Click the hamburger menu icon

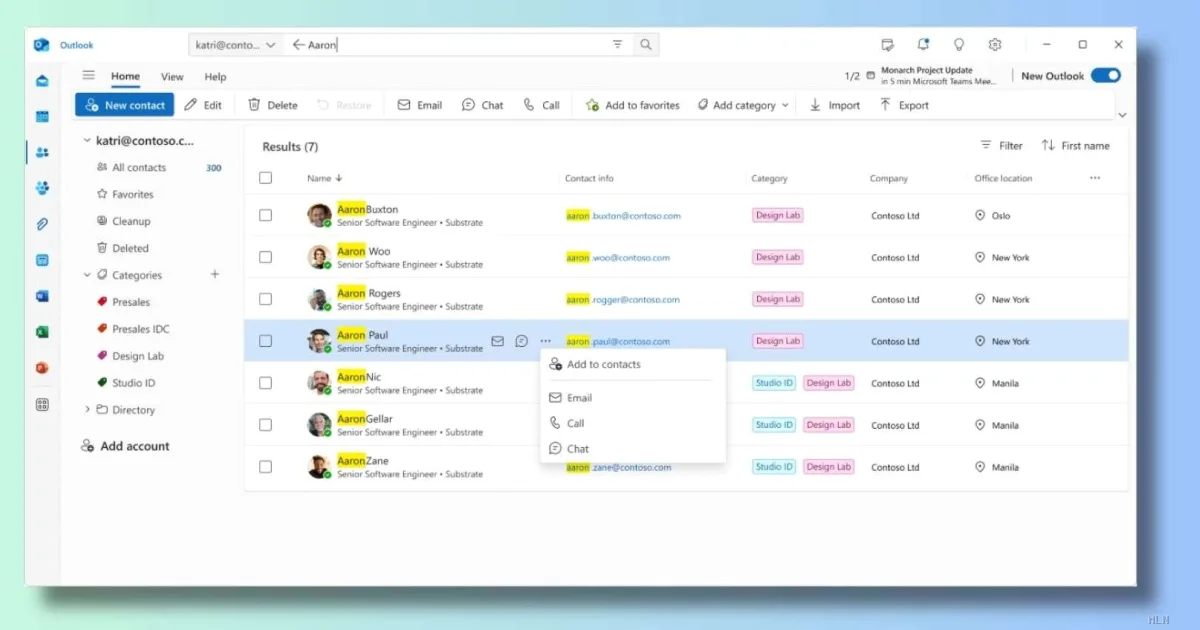(89, 76)
